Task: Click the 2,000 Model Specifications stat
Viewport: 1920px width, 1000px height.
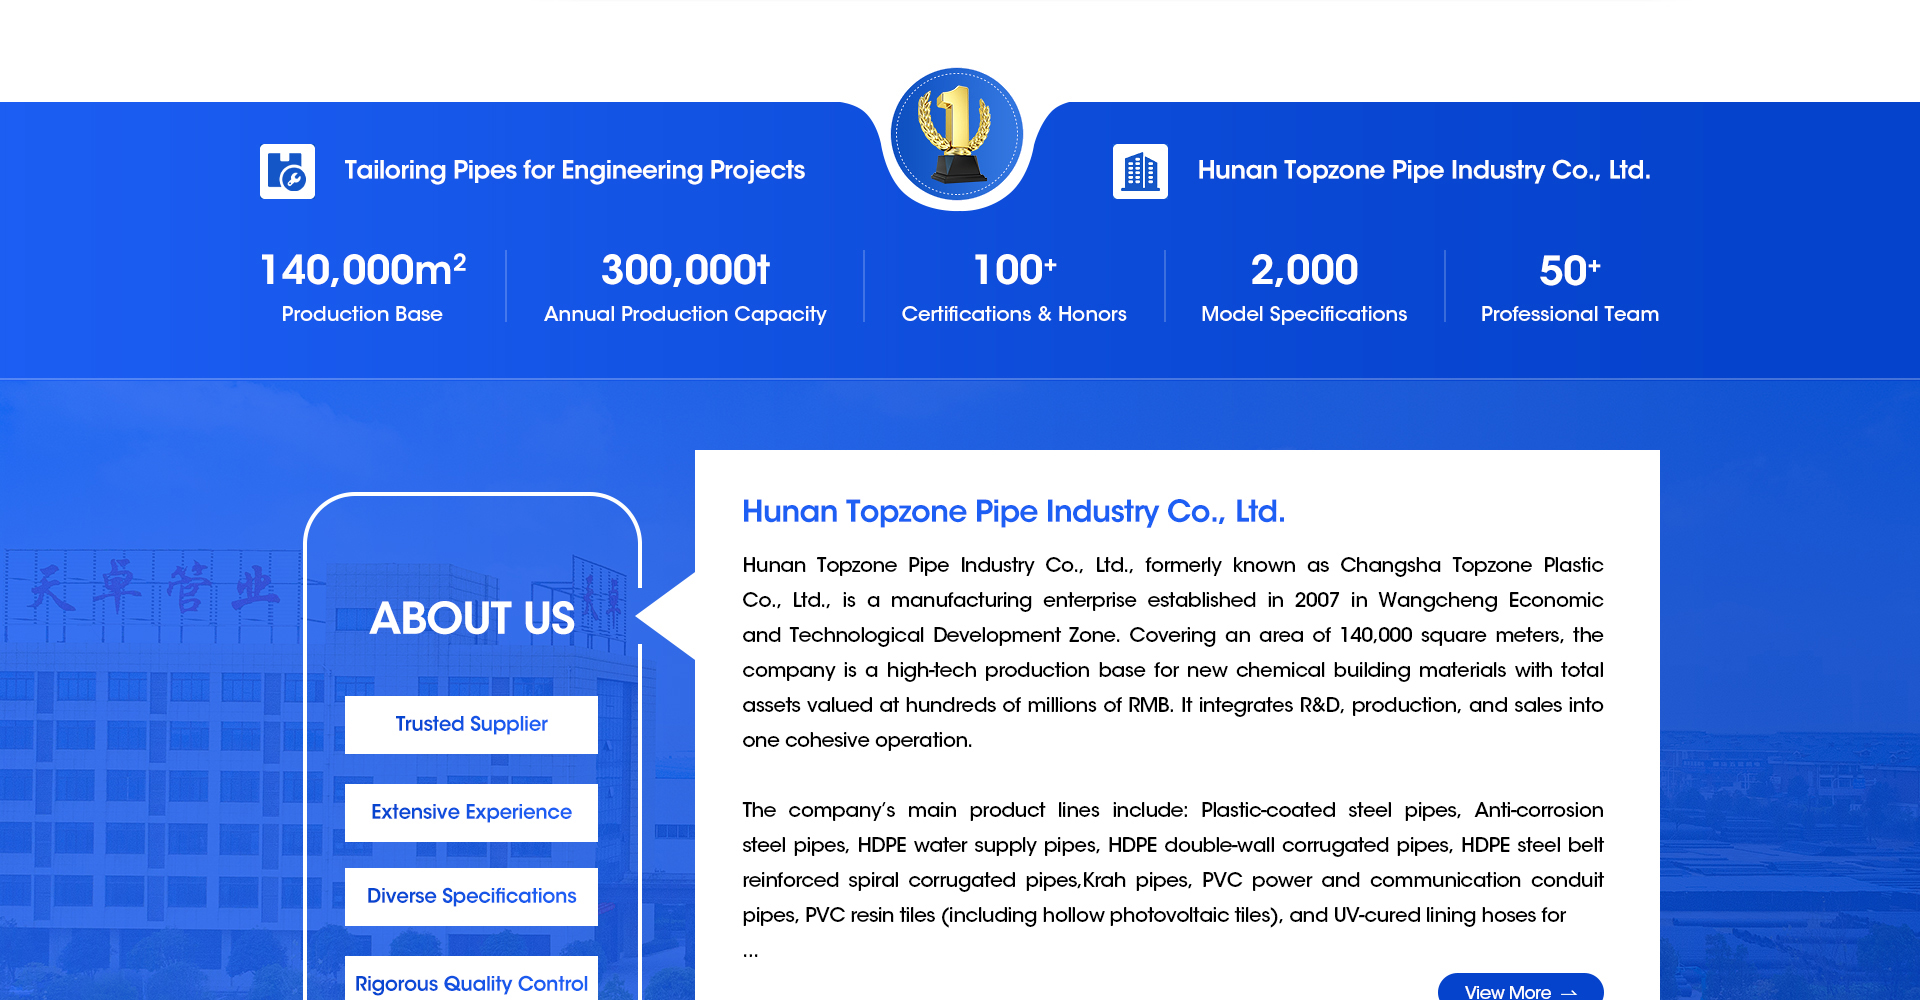Action: coord(1304,287)
